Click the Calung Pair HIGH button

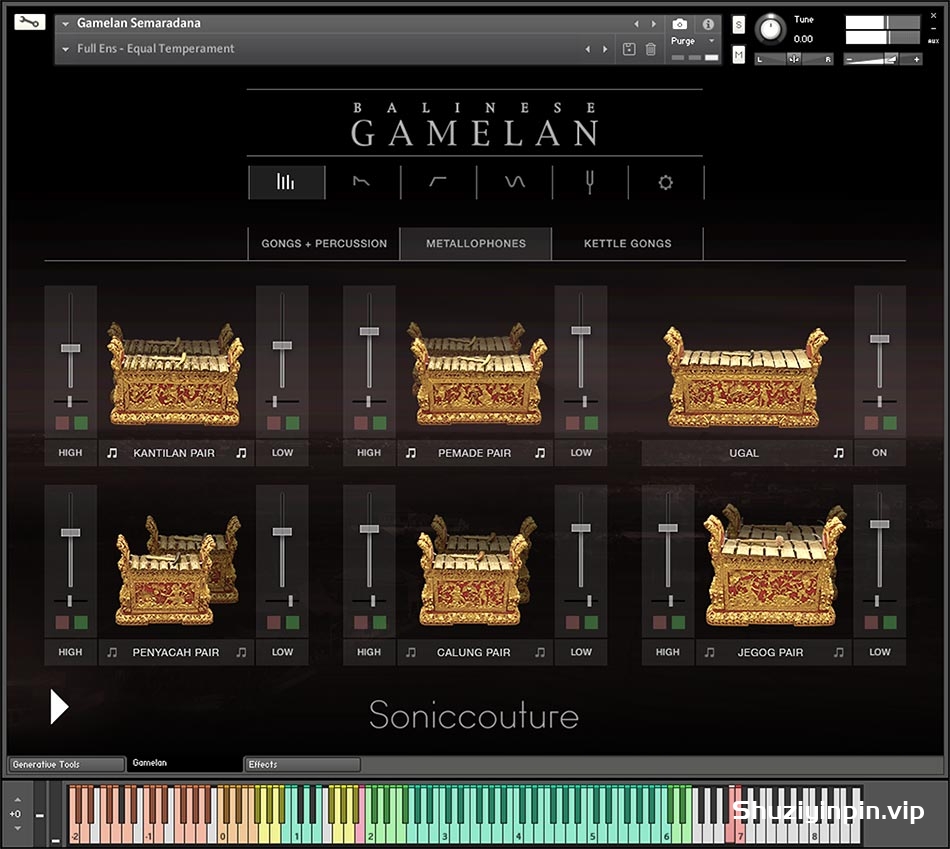tap(369, 652)
